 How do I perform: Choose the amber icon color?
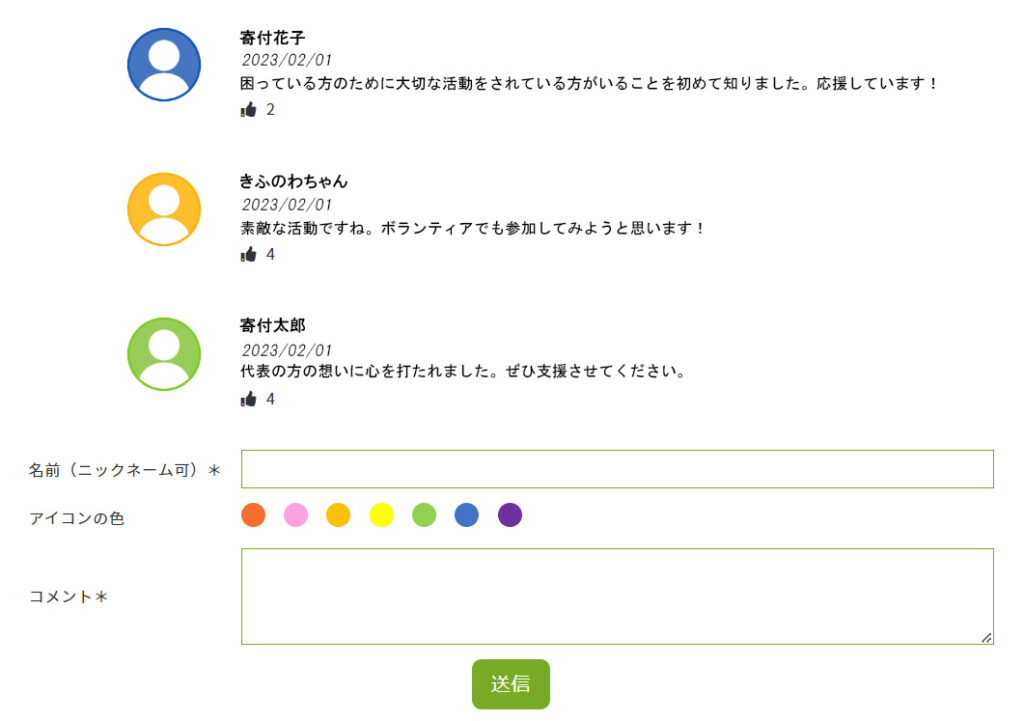point(338,515)
